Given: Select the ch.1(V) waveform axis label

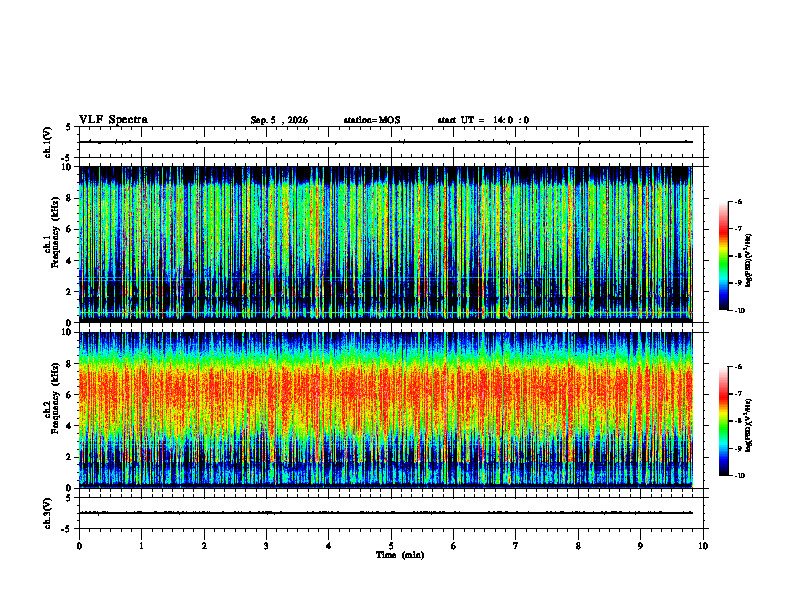Looking at the screenshot, I should point(48,142).
